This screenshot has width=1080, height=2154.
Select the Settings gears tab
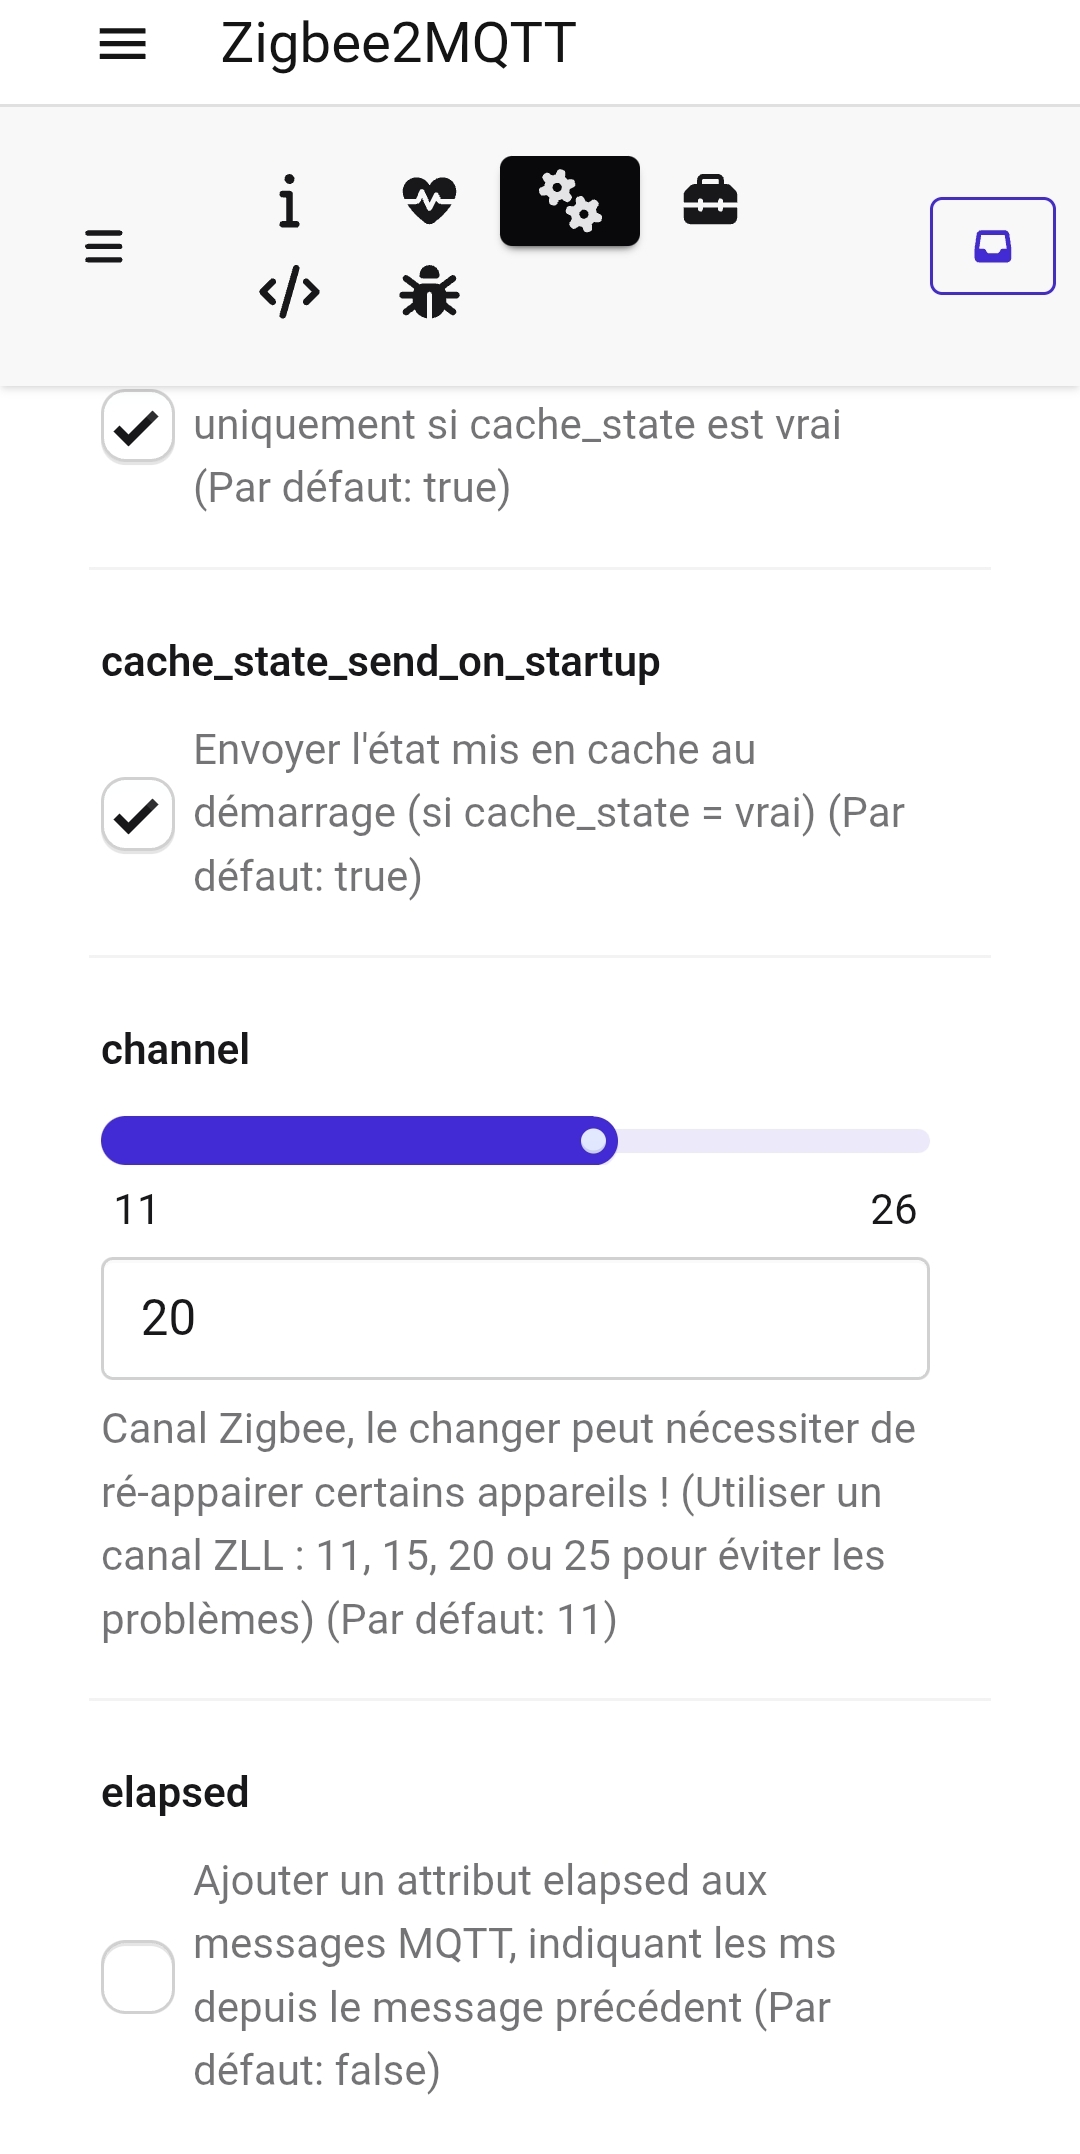[x=569, y=201]
